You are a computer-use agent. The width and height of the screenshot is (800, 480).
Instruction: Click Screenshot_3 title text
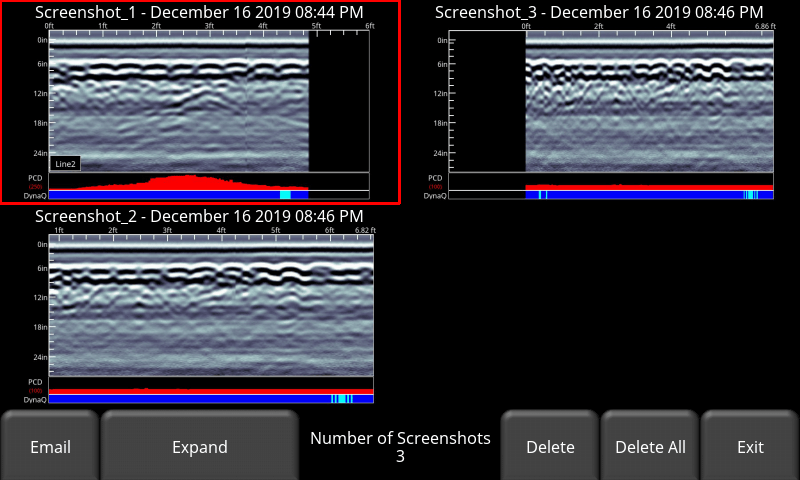coord(599,12)
